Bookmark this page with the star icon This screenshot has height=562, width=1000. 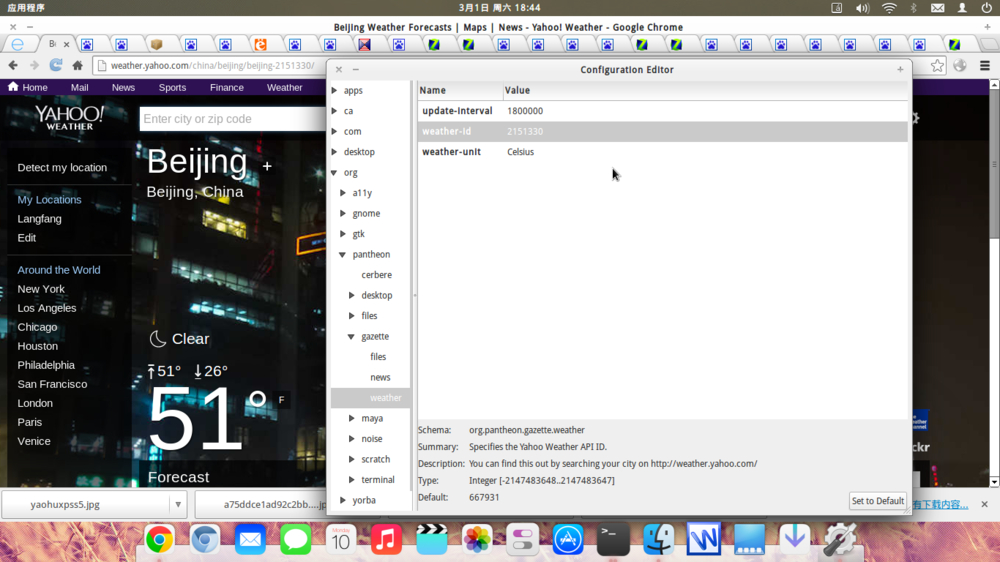point(937,66)
